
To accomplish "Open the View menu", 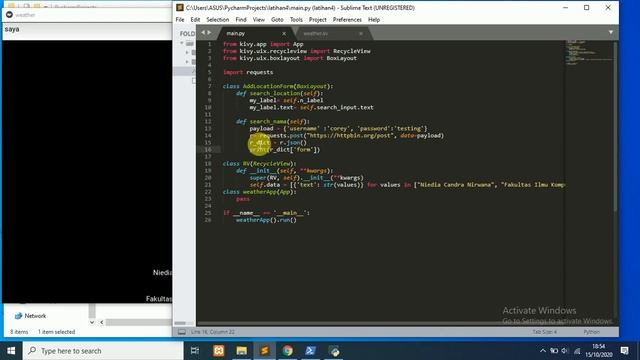I will pyautogui.click(x=259, y=20).
